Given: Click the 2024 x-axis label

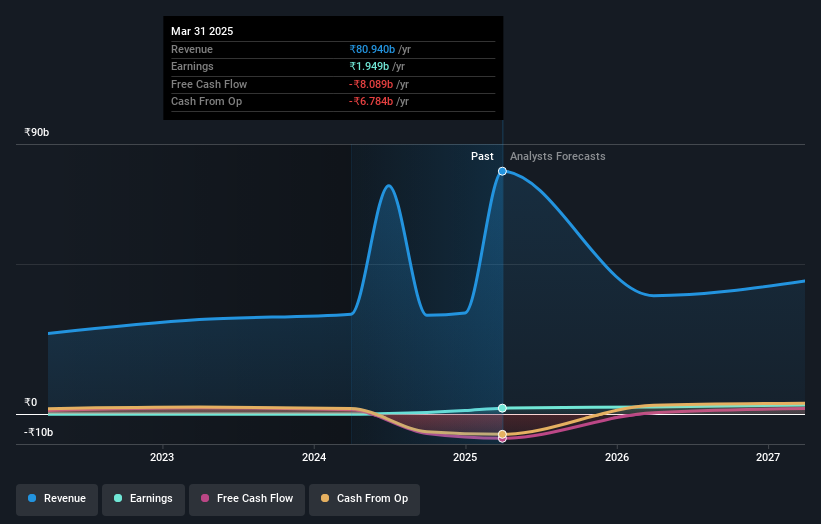Looking at the screenshot, I should [314, 457].
